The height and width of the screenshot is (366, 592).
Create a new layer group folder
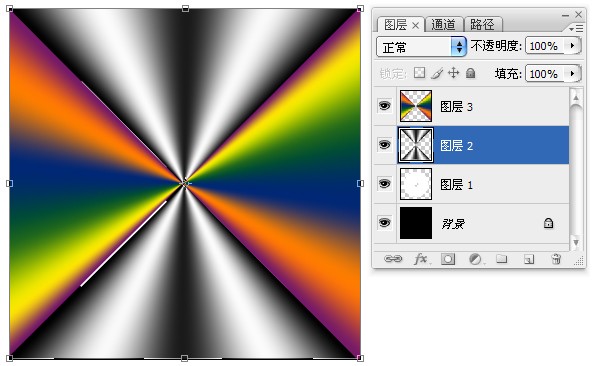[x=501, y=259]
